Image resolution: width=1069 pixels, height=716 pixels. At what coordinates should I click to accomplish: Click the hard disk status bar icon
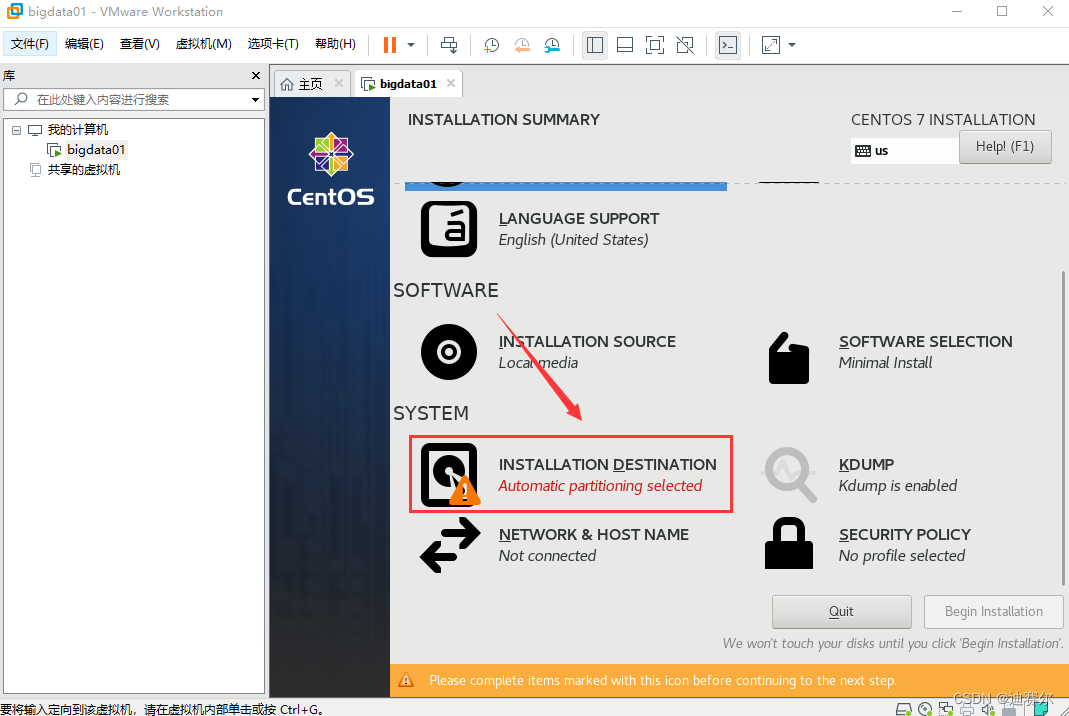(903, 709)
